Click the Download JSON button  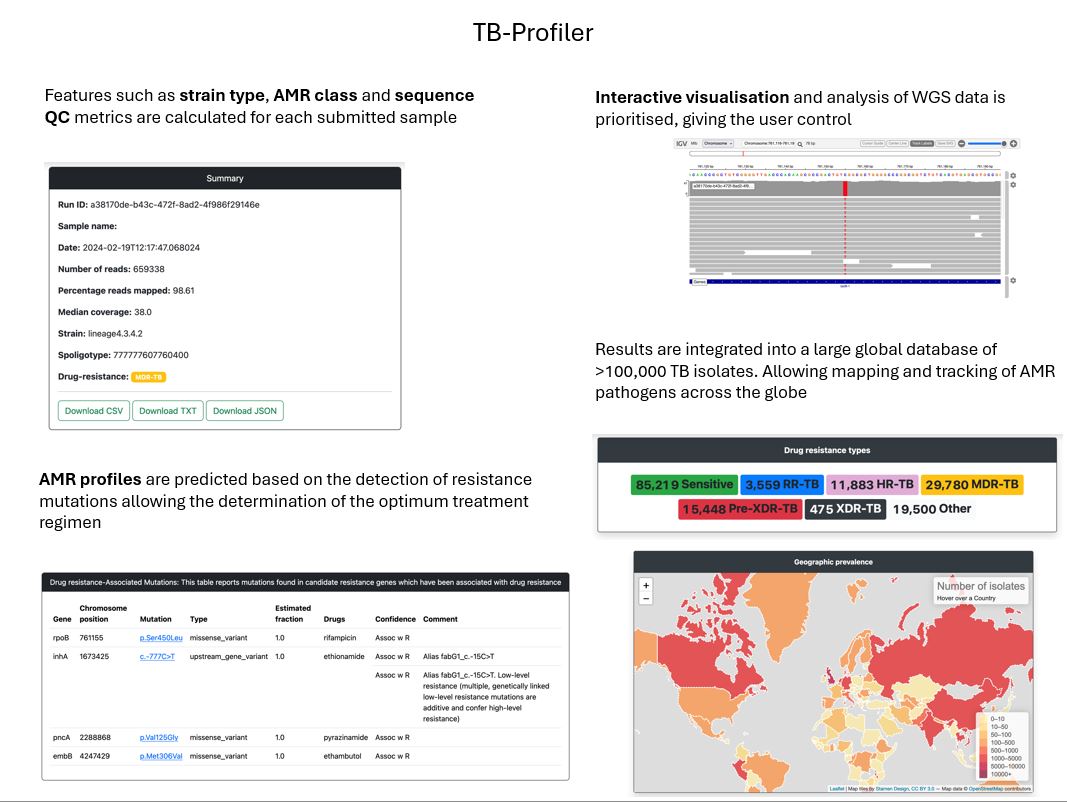[245, 411]
